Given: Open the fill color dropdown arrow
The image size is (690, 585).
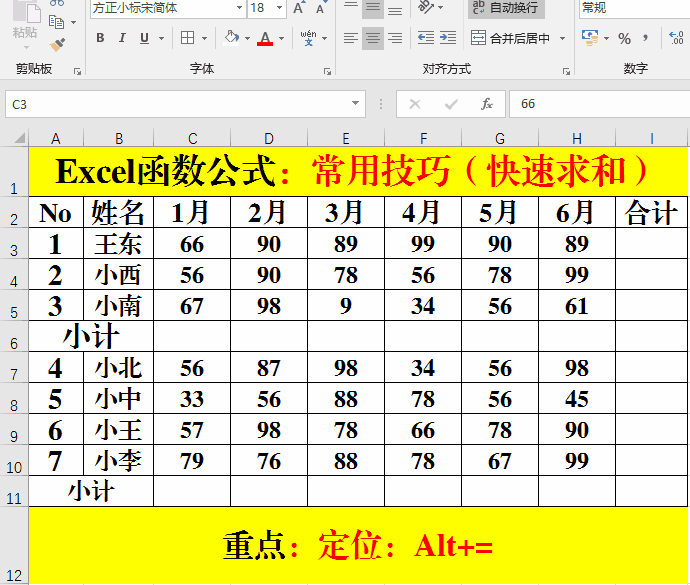Looking at the screenshot, I should coord(247,38).
